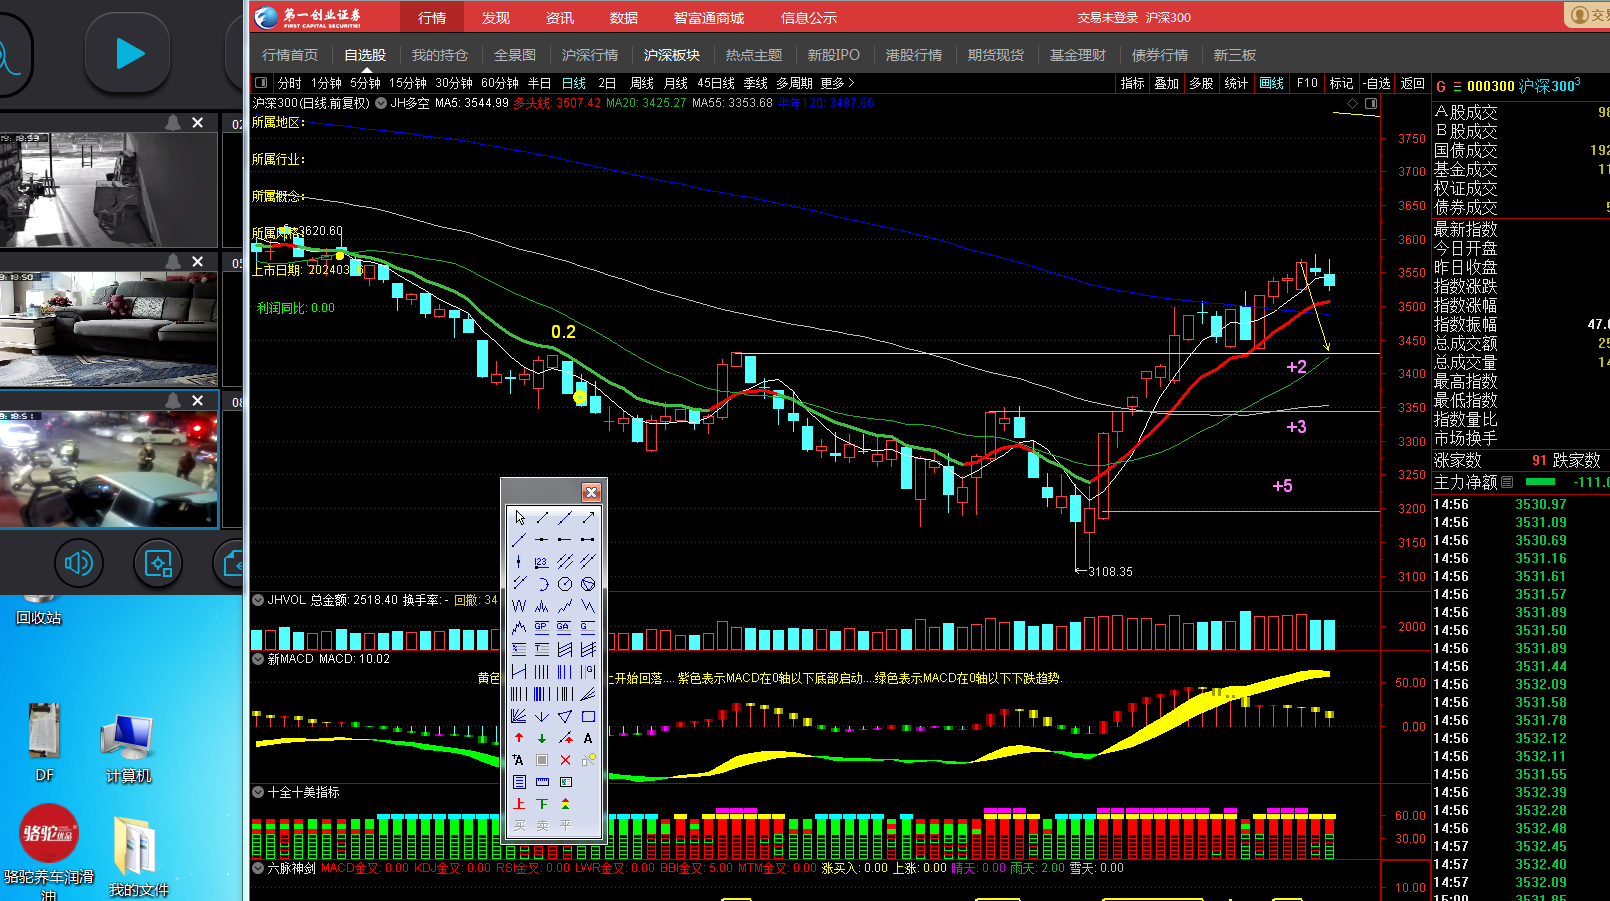1610x901 pixels.
Task: Select the 回收站 desktop icon
Action: coord(39,609)
